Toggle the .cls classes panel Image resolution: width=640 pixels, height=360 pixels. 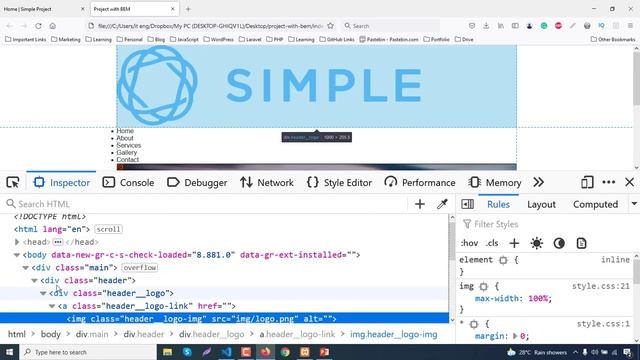pos(492,243)
